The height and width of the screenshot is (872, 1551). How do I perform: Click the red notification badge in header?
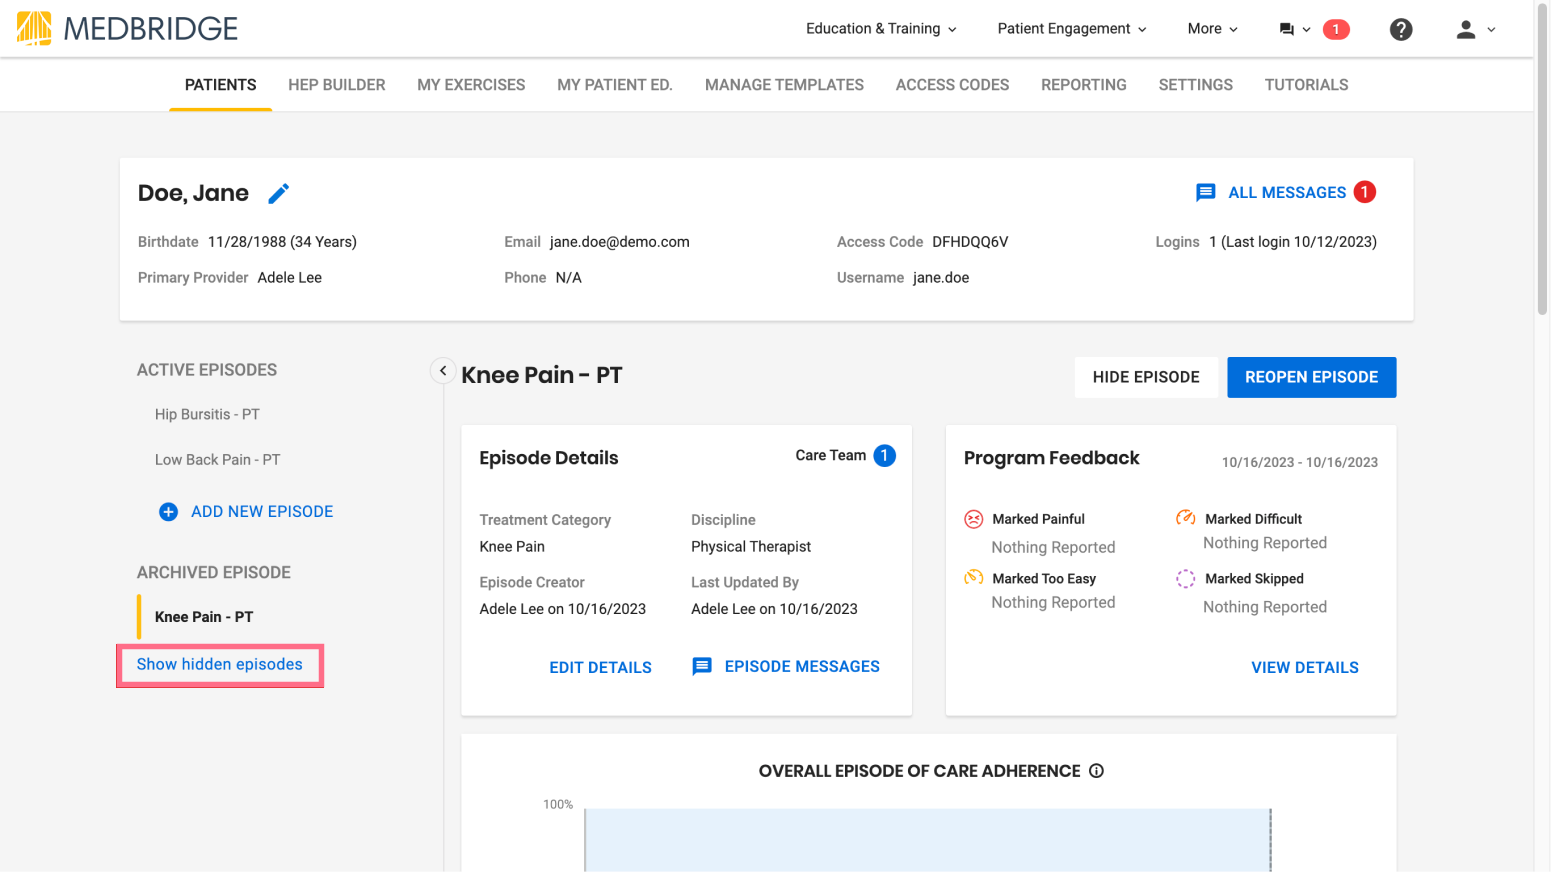coord(1335,29)
